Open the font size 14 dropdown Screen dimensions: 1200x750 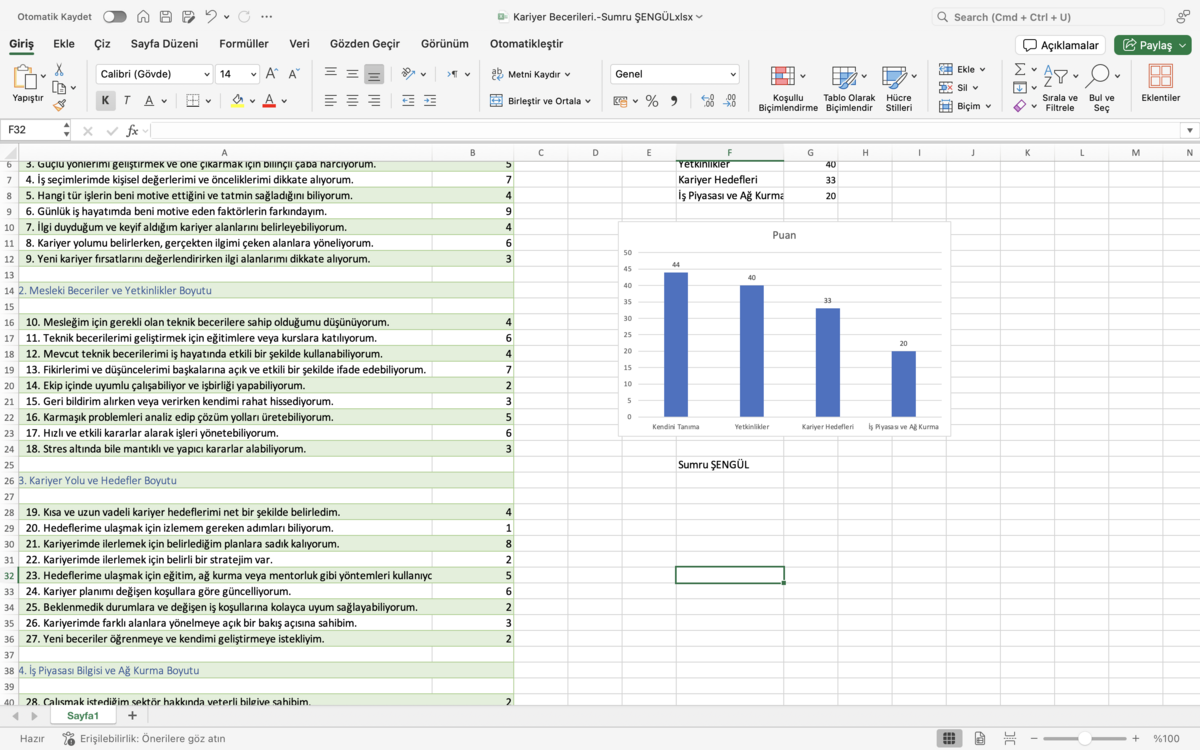pos(238,74)
